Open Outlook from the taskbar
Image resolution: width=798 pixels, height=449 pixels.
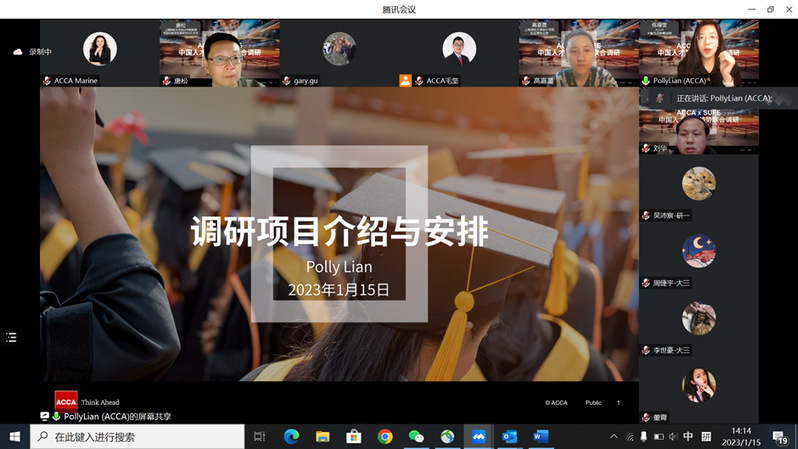(509, 436)
